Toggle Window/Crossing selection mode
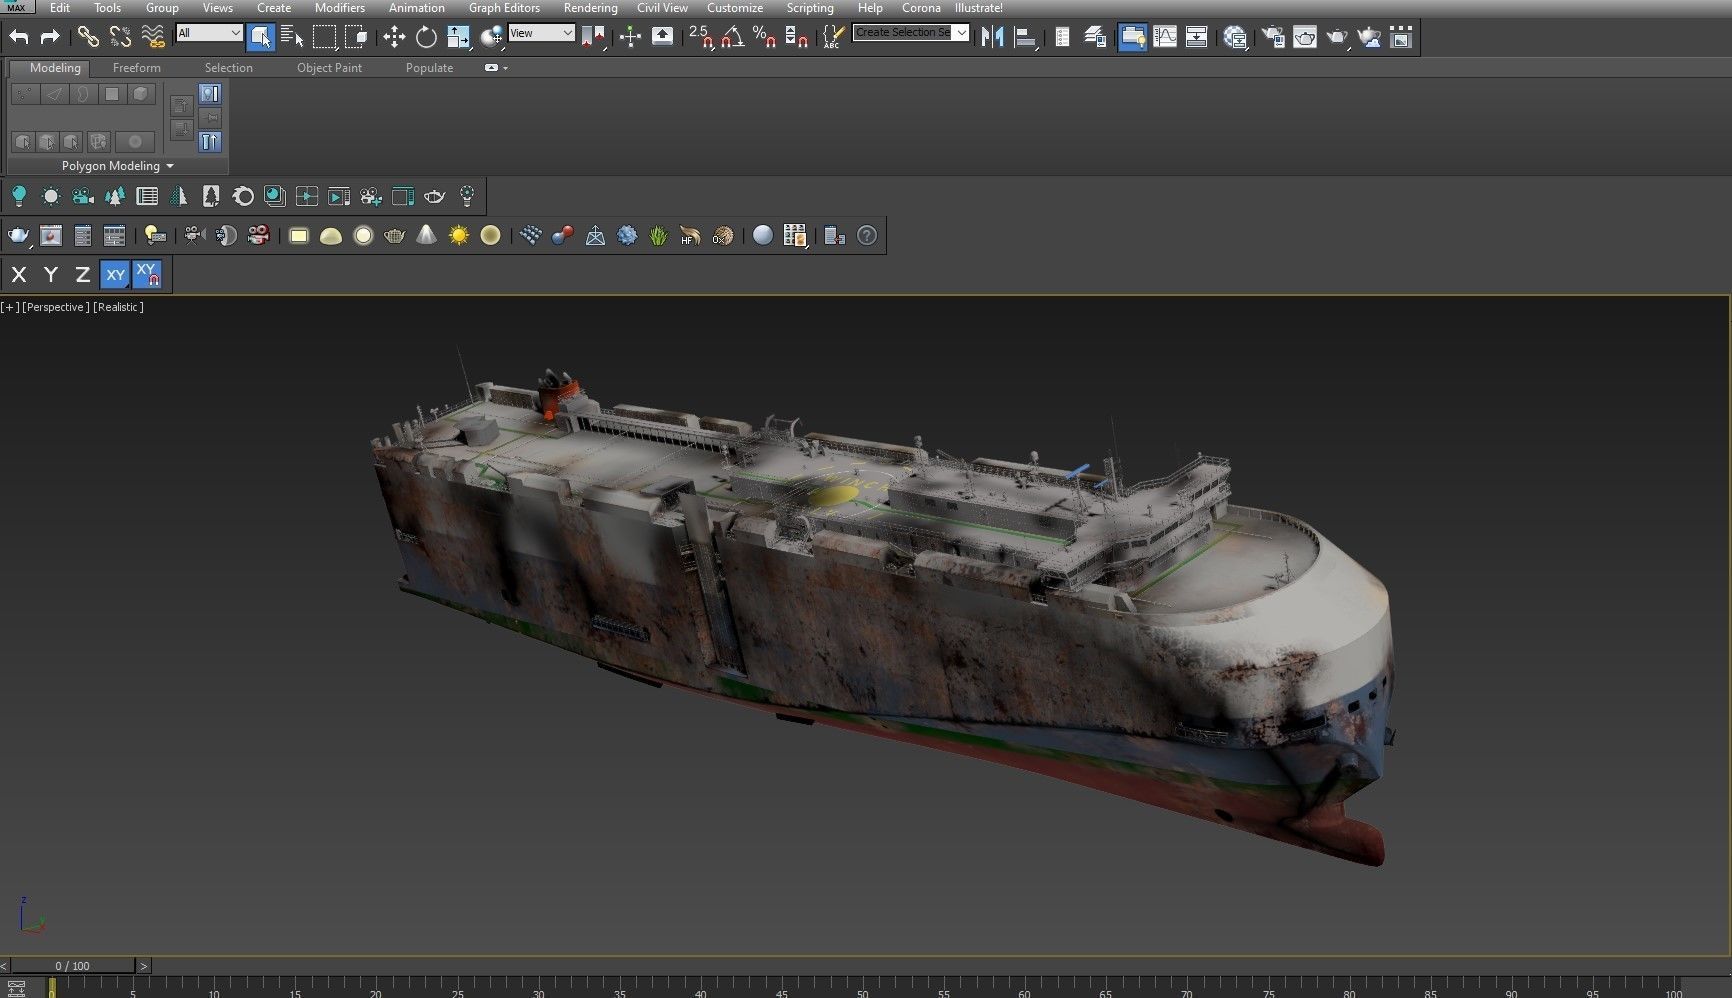Screen dimensions: 1732x998 pos(356,37)
